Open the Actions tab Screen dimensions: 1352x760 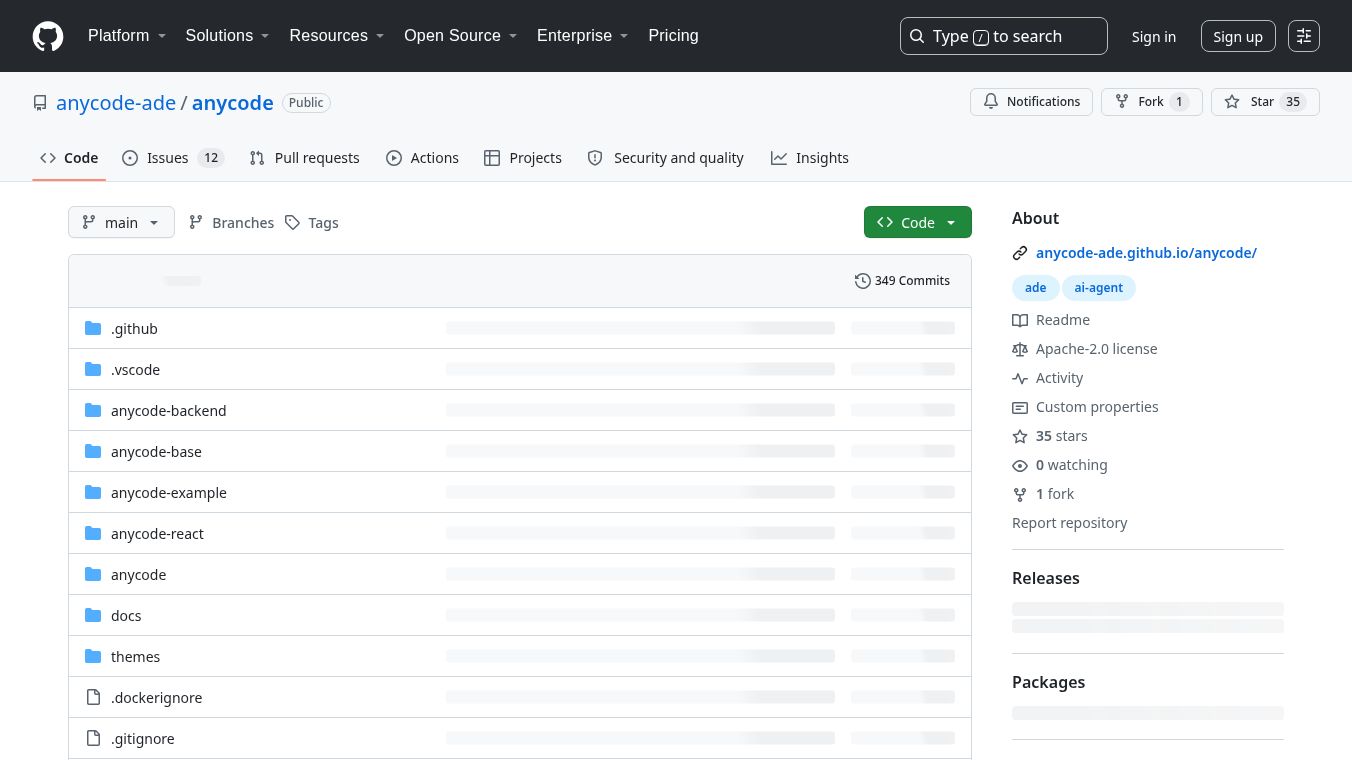(x=422, y=158)
